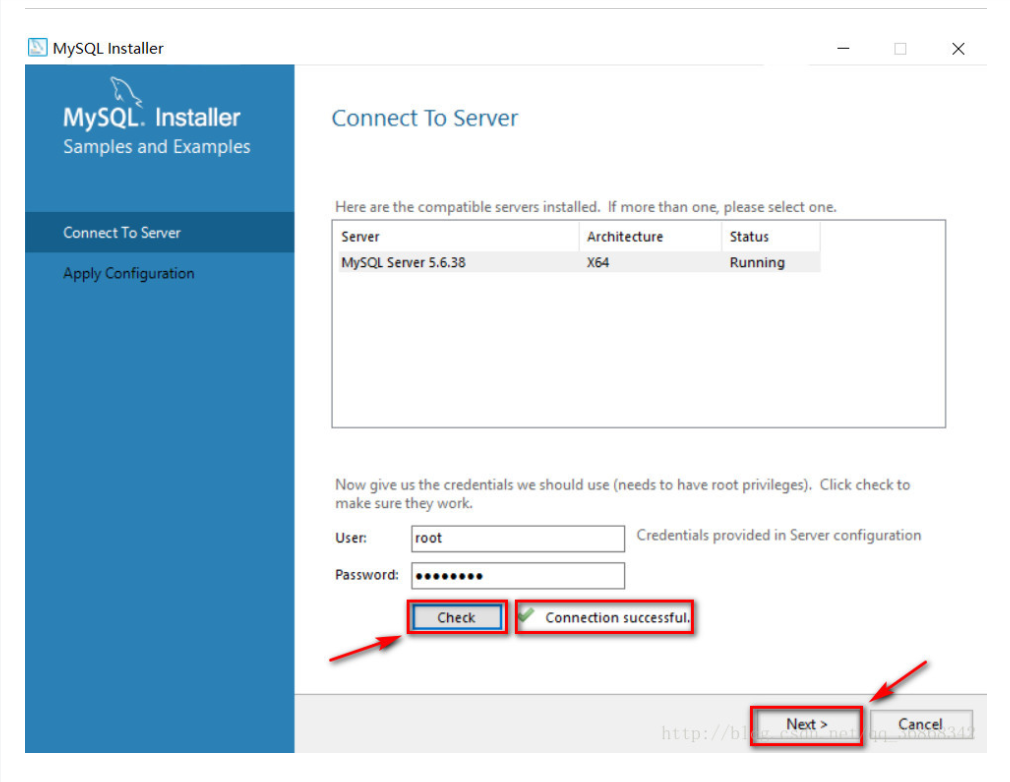Minimize the MySQL Installer window
The height and width of the screenshot is (782, 1010).
[x=843, y=48]
